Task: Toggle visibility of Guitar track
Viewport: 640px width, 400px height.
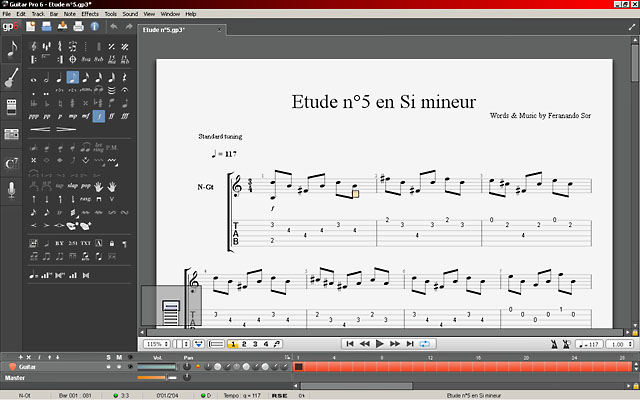Action: tap(130, 367)
